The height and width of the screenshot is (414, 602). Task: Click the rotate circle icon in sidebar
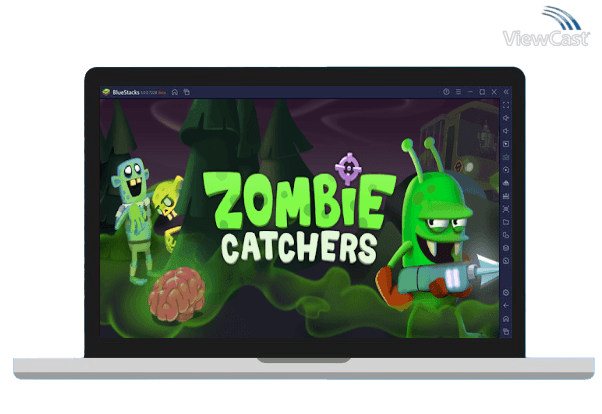tap(506, 261)
